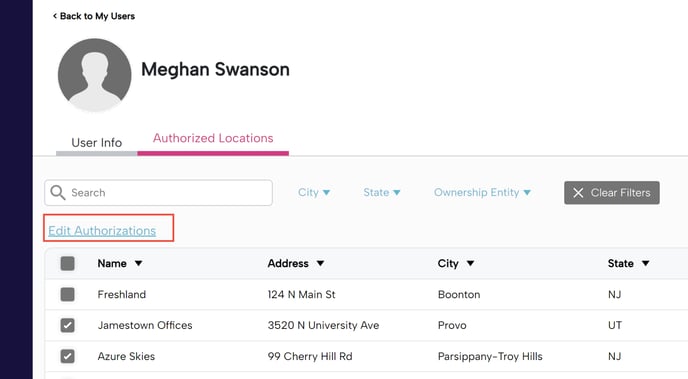688x379 pixels.
Task: Open the City filter dropdown
Action: click(x=314, y=193)
